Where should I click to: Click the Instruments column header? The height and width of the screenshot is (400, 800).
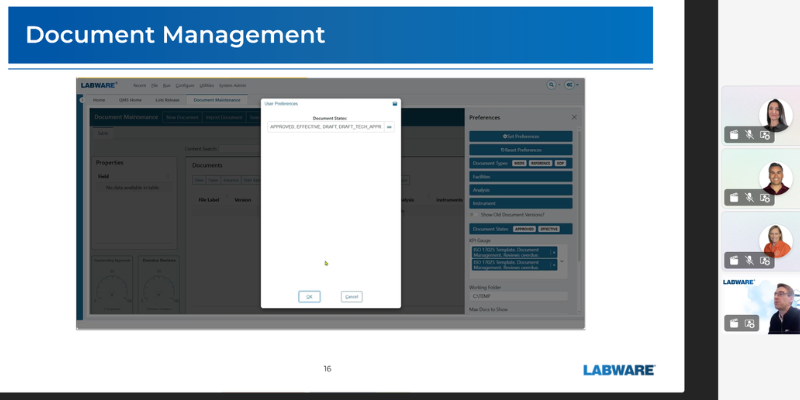coord(449,200)
